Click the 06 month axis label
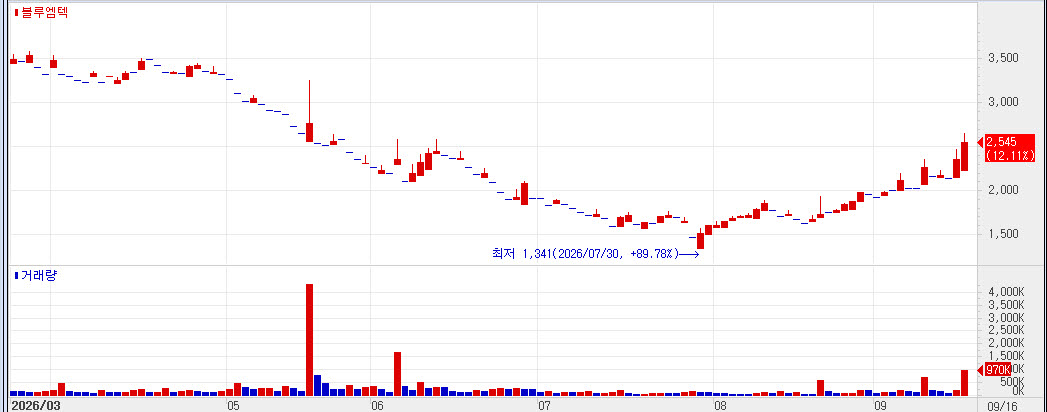Viewport: 1047px width, 412px height. (x=377, y=406)
